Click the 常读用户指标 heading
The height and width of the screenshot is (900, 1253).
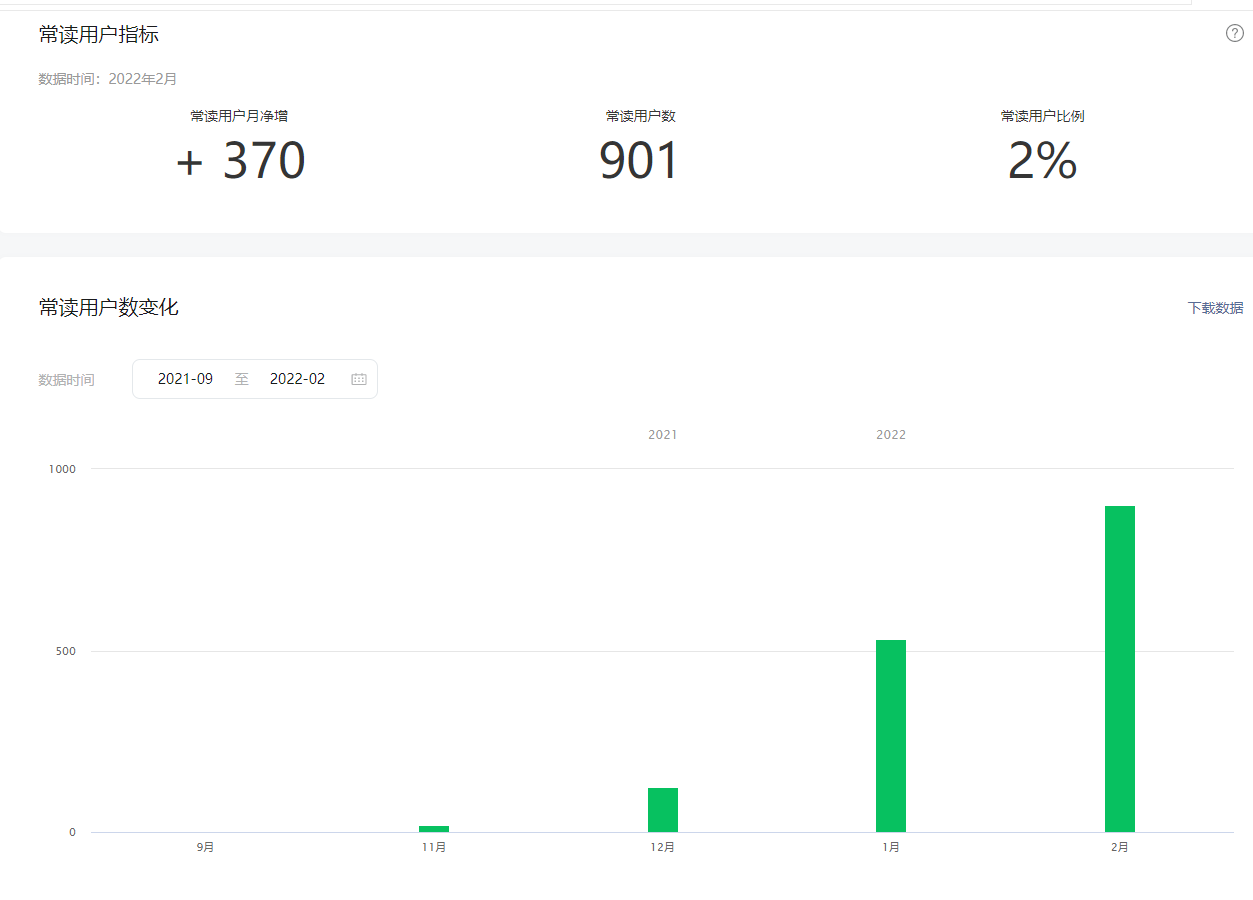[98, 35]
